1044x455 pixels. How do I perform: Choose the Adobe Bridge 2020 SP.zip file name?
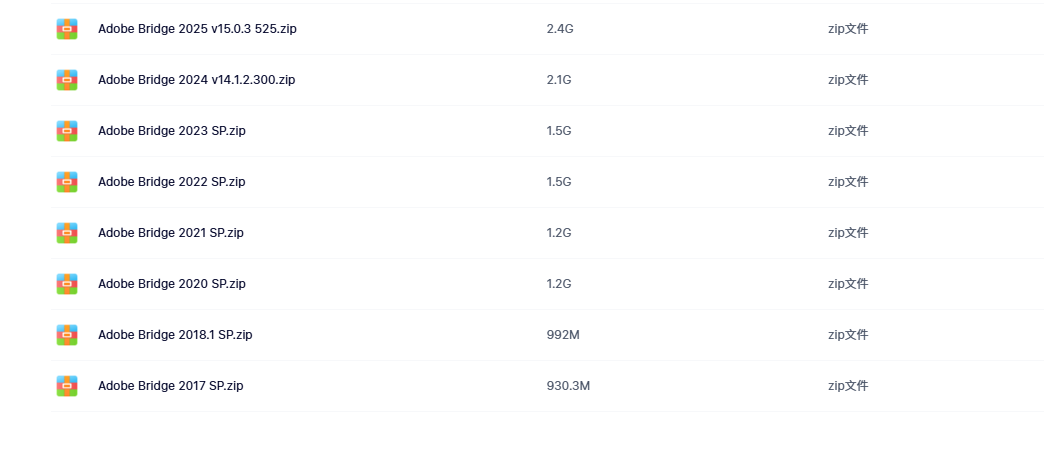tap(172, 284)
